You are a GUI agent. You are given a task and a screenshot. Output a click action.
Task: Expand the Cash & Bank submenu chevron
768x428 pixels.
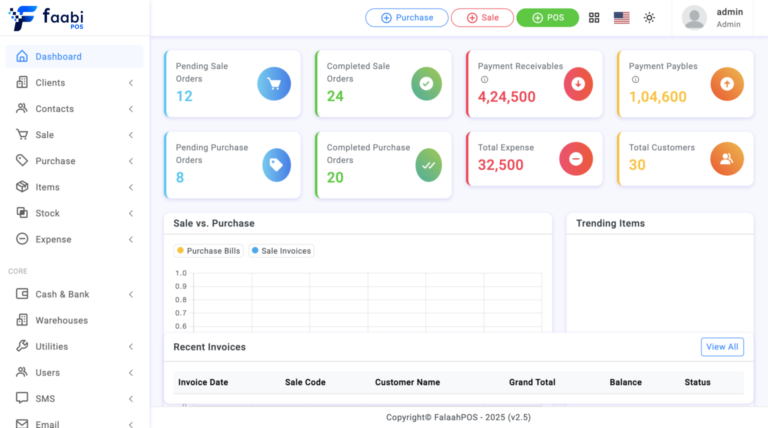coord(131,294)
